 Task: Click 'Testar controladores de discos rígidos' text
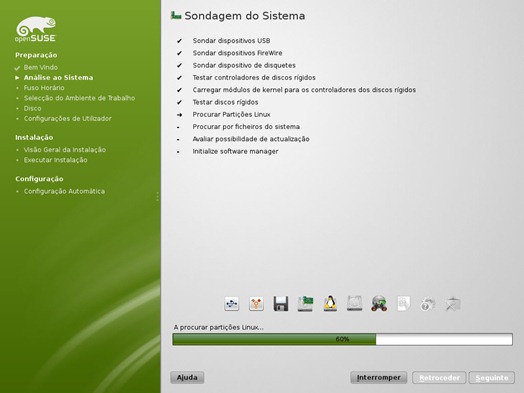pos(254,78)
